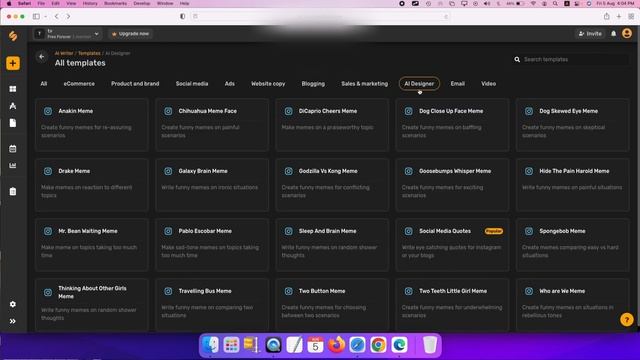Open DiCaprio Cheers Meme template
The height and width of the screenshot is (360, 640).
[332, 125]
